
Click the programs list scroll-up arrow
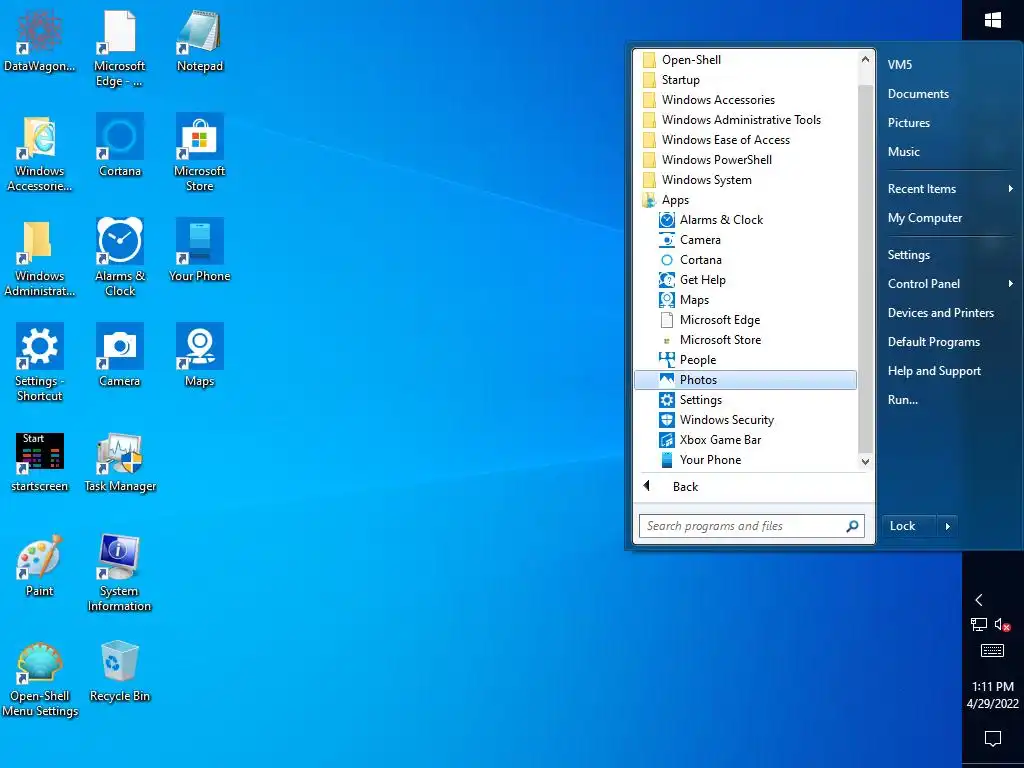pyautogui.click(x=865, y=59)
